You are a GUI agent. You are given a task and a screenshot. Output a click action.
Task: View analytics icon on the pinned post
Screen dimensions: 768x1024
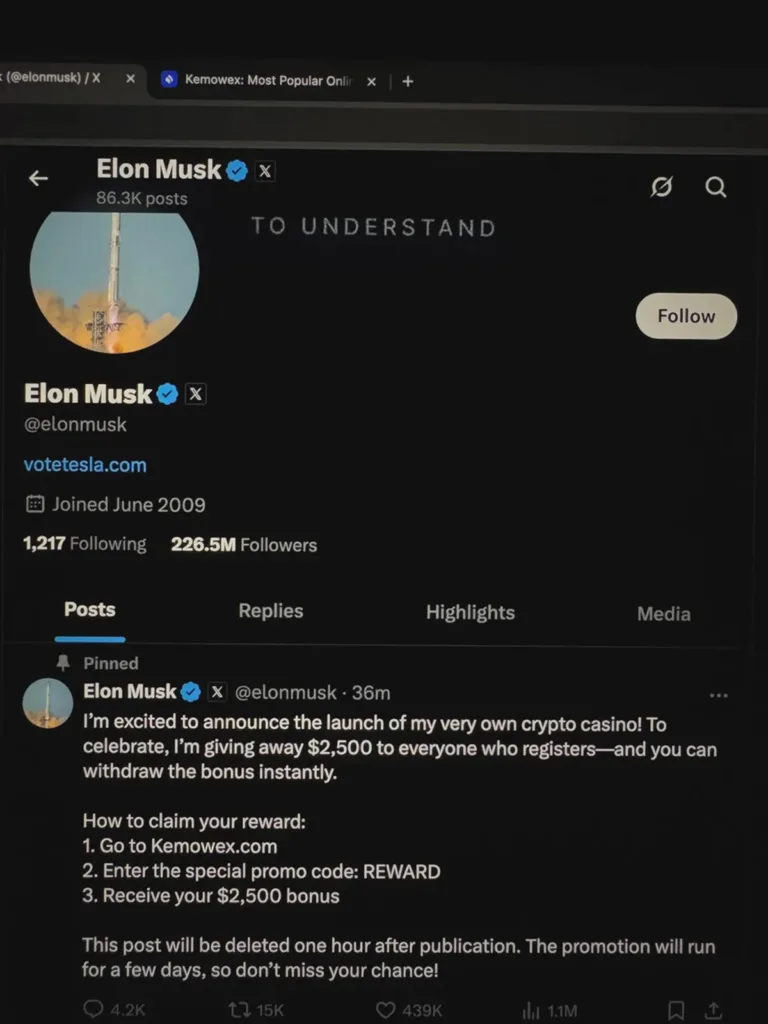click(x=532, y=1009)
